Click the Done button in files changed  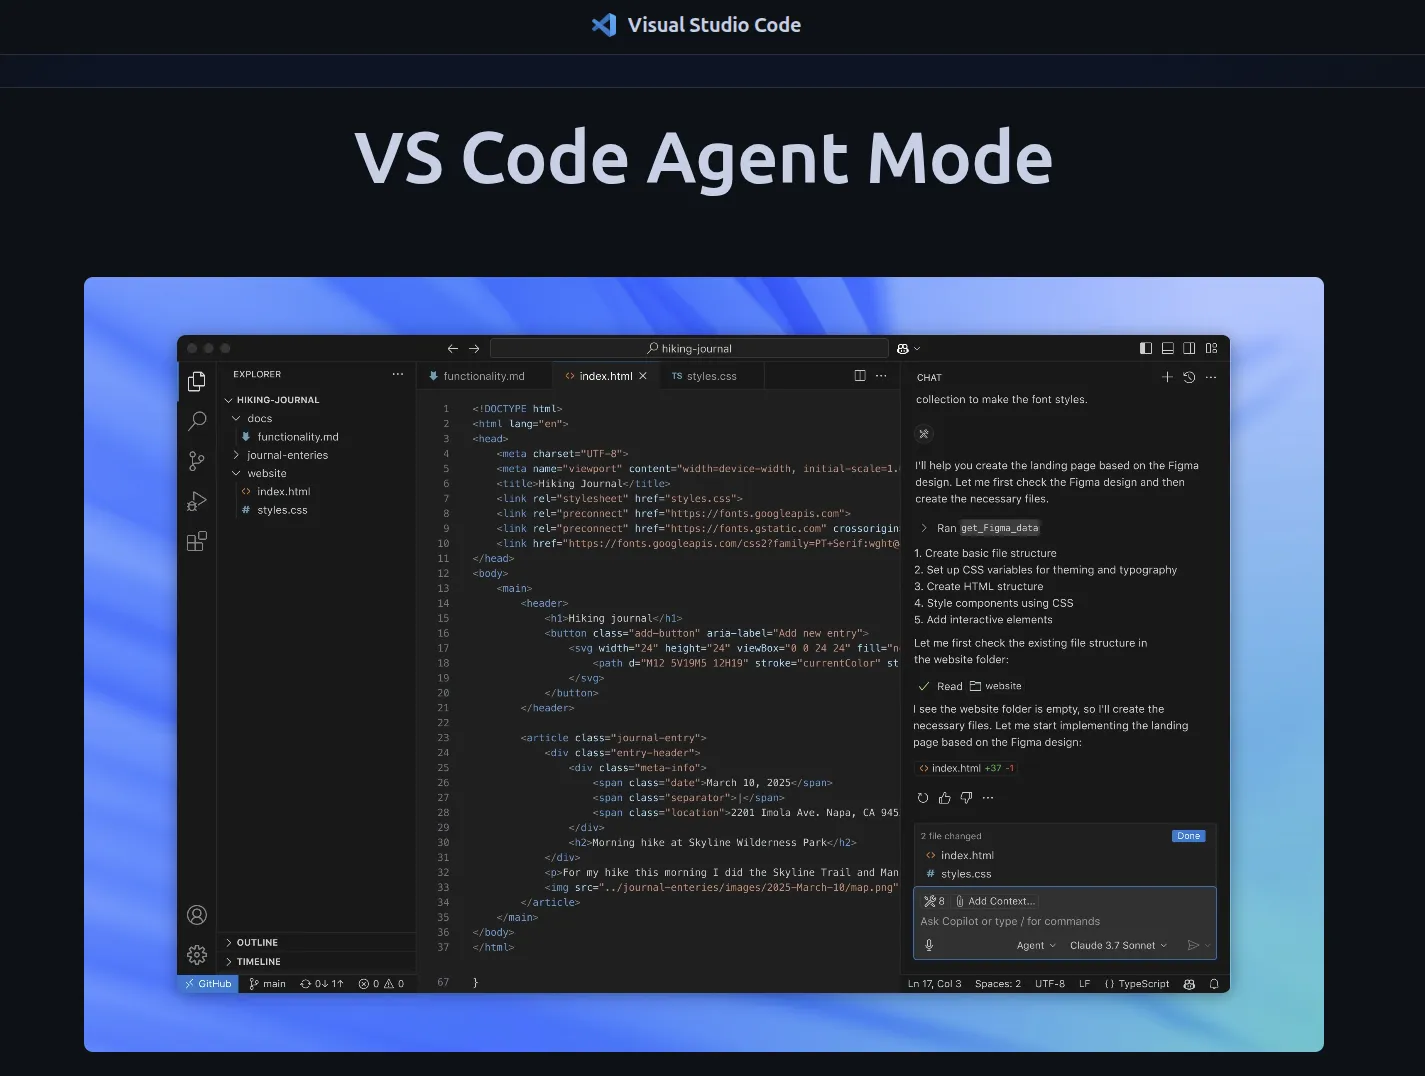[x=1189, y=836]
